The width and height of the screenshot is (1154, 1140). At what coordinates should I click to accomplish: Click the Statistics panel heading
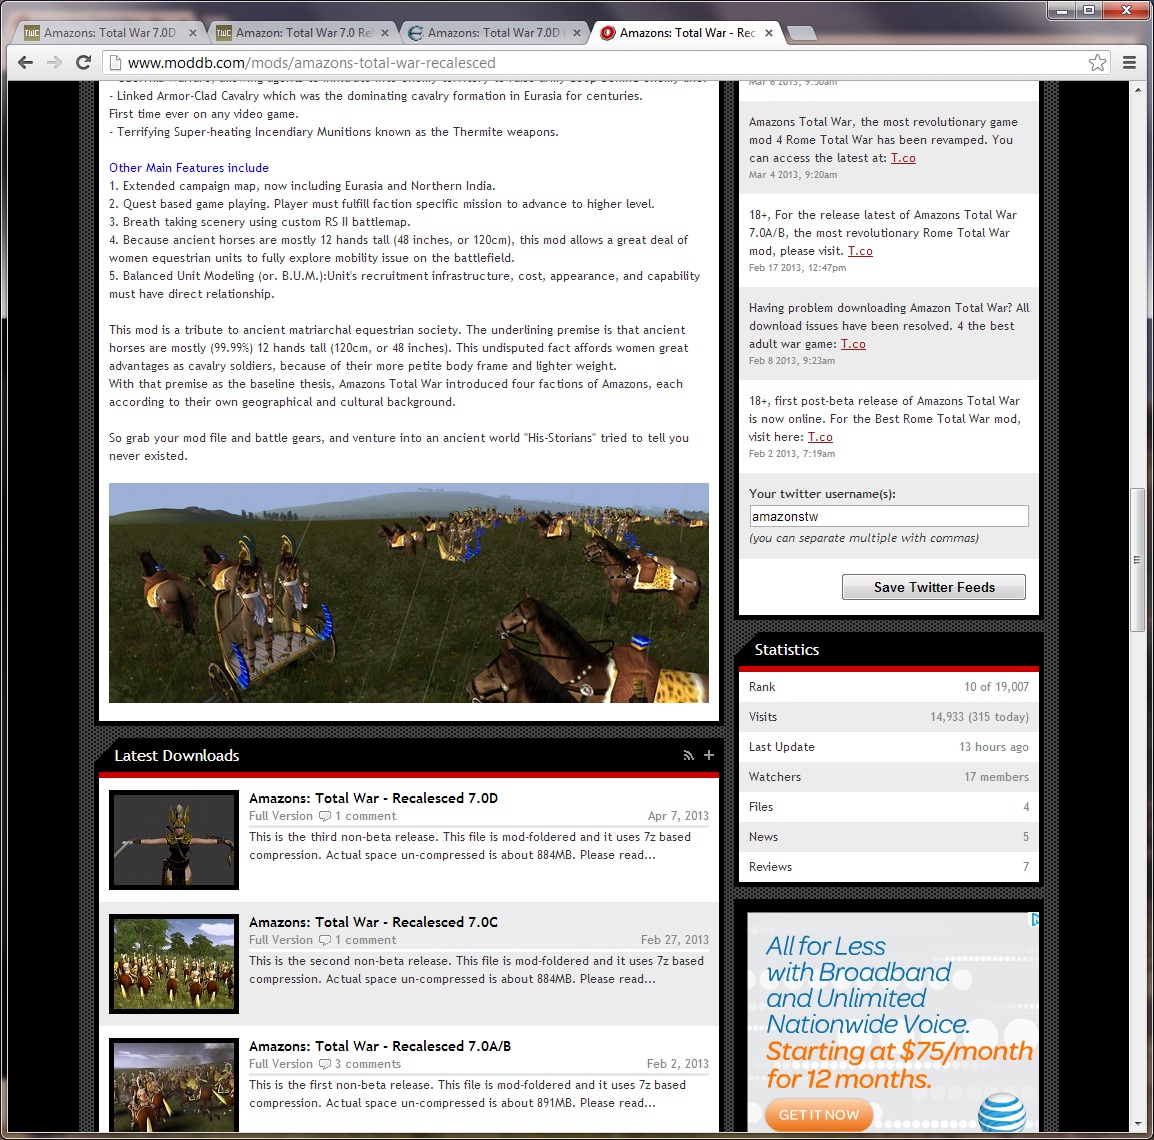(787, 649)
